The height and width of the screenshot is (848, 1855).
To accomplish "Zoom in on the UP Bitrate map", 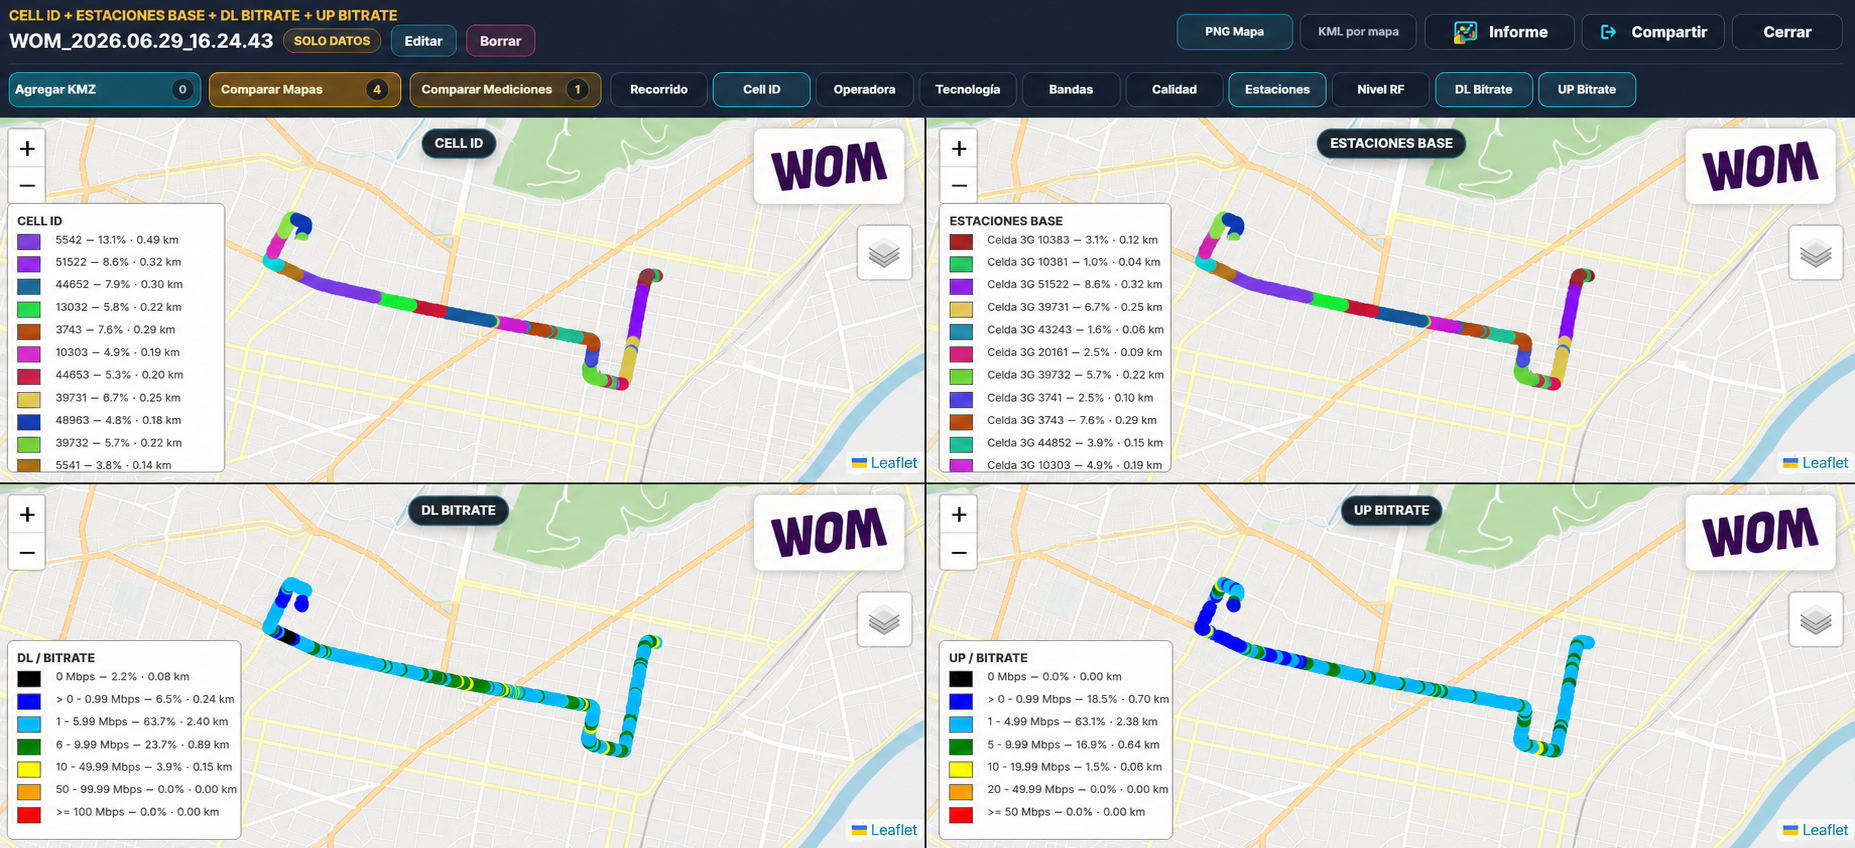I will coord(959,514).
